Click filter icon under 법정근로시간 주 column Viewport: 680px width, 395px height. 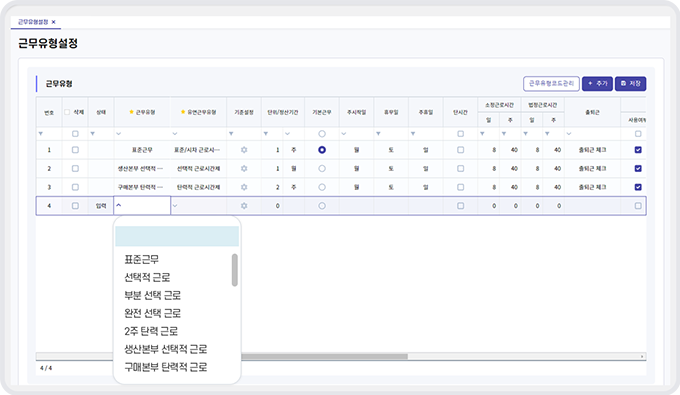pos(547,134)
